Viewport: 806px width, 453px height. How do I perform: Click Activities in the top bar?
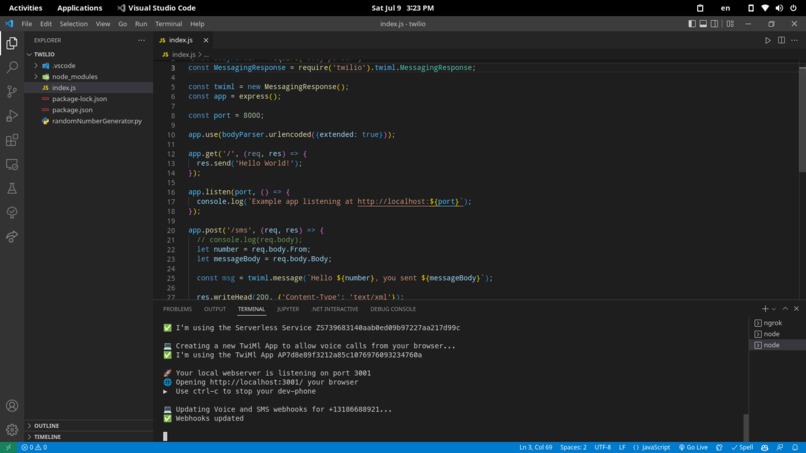pos(25,8)
